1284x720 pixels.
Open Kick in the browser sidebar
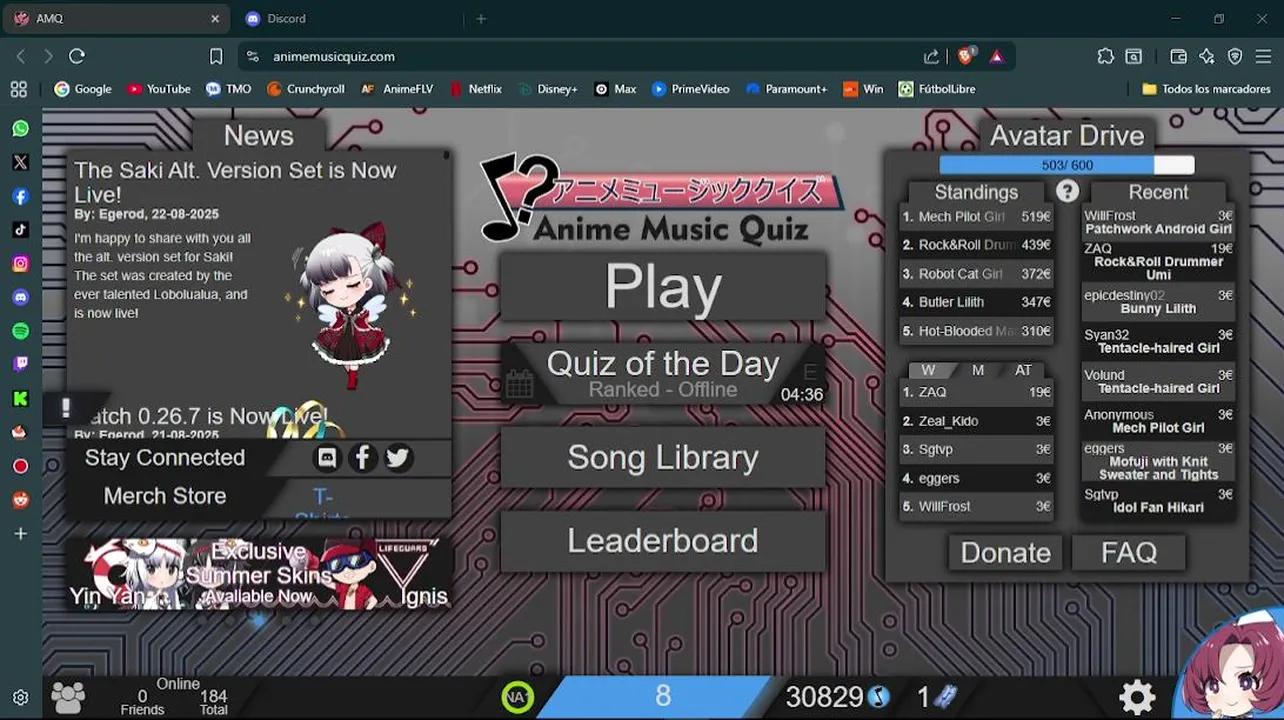pyautogui.click(x=20, y=398)
